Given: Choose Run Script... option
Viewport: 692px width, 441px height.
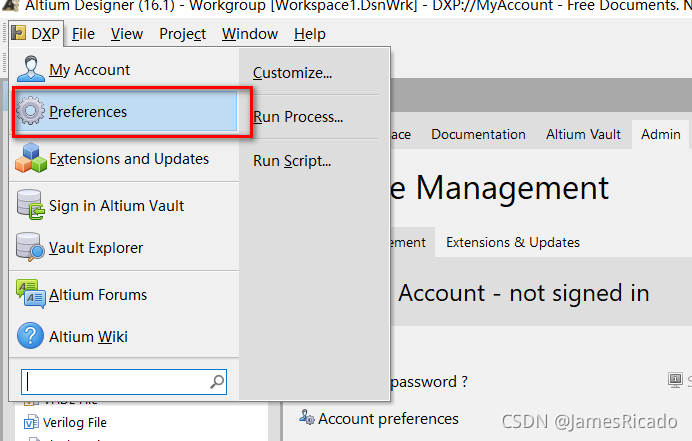Looking at the screenshot, I should [x=292, y=161].
